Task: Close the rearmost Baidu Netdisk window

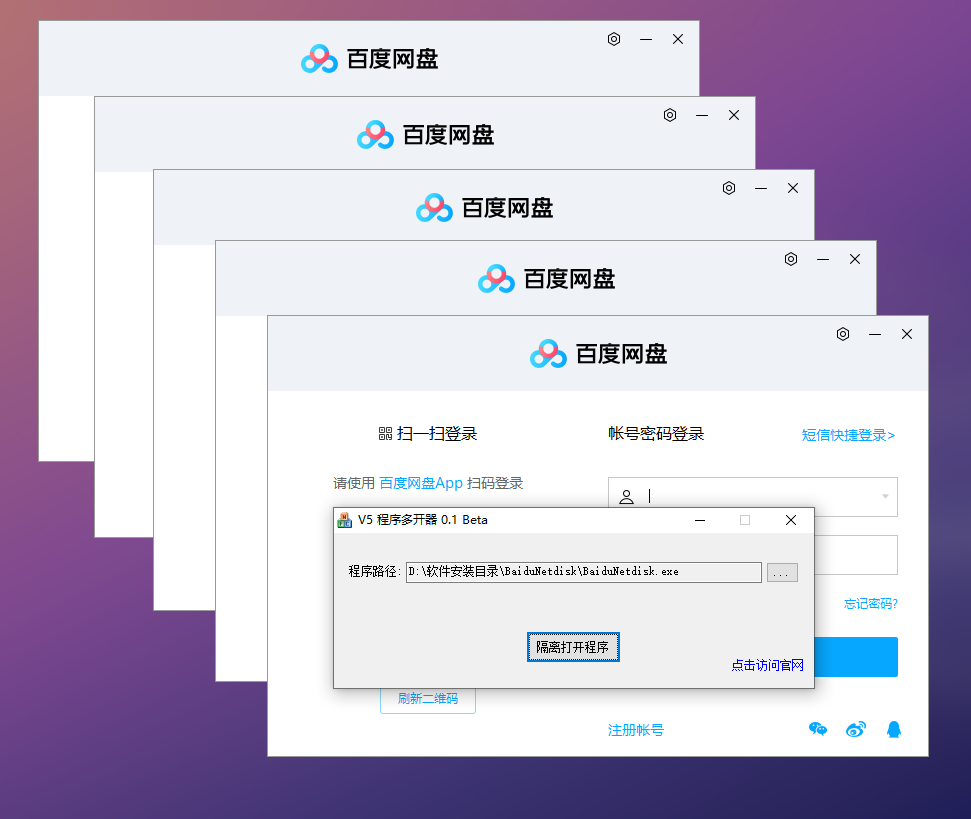Action: [678, 39]
